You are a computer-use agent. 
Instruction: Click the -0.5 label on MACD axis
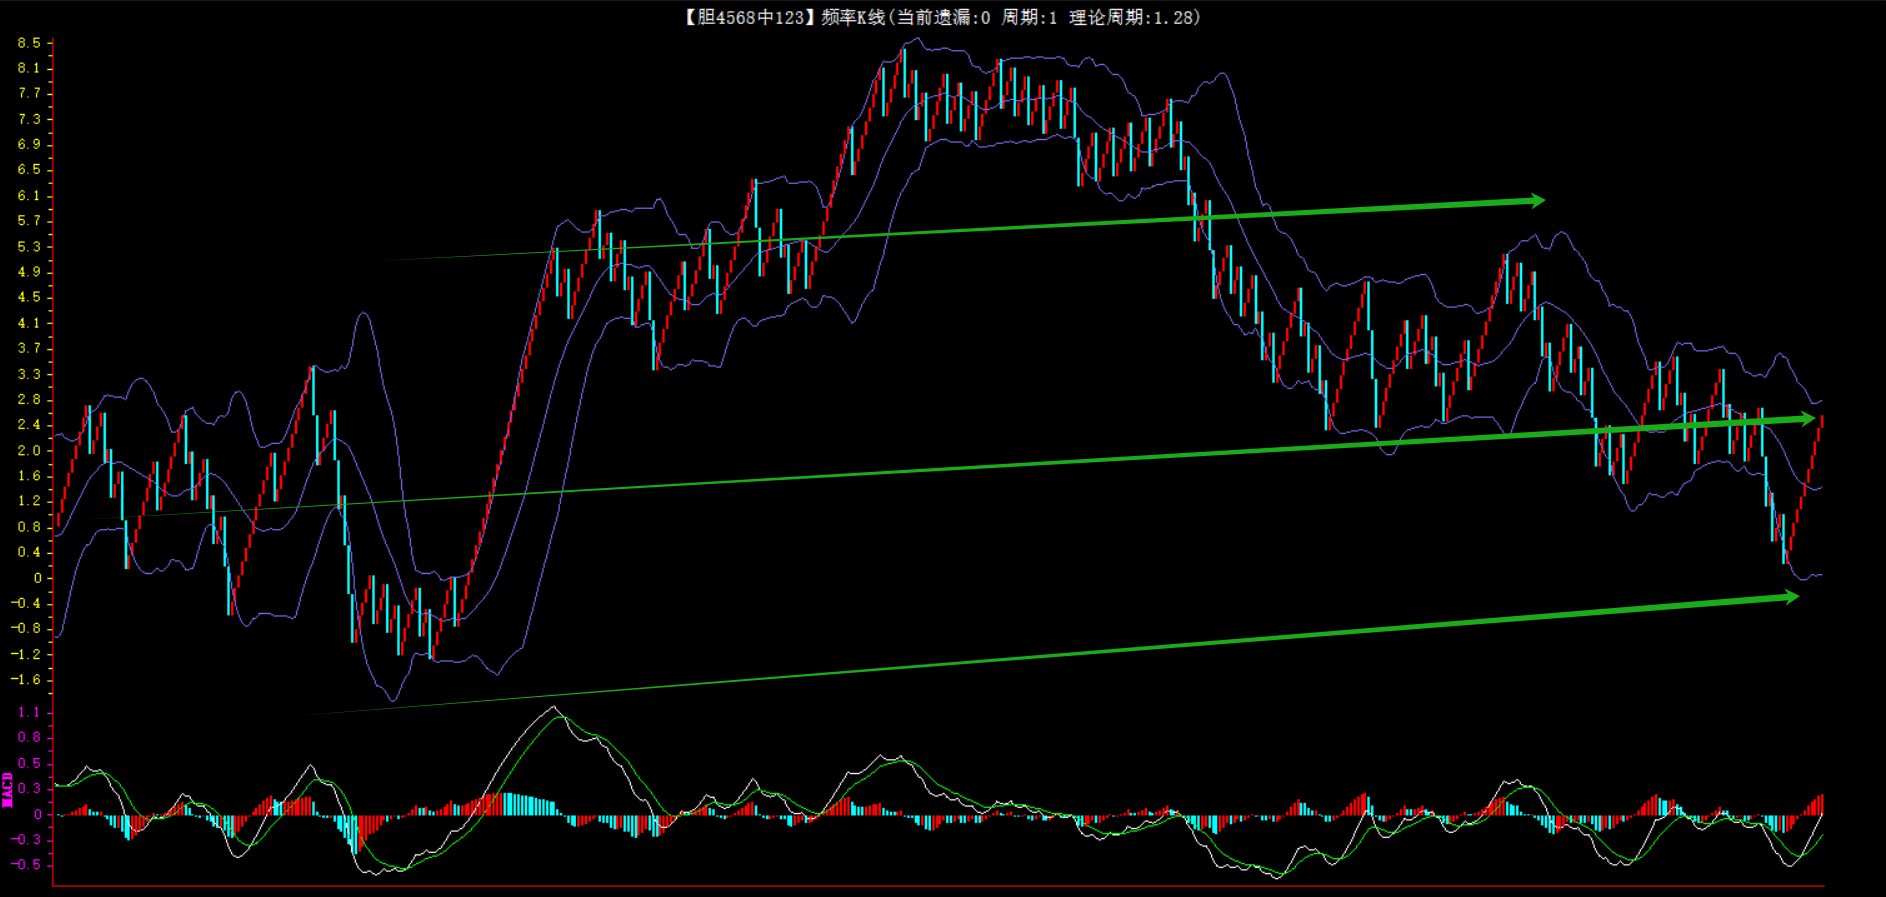[27, 865]
